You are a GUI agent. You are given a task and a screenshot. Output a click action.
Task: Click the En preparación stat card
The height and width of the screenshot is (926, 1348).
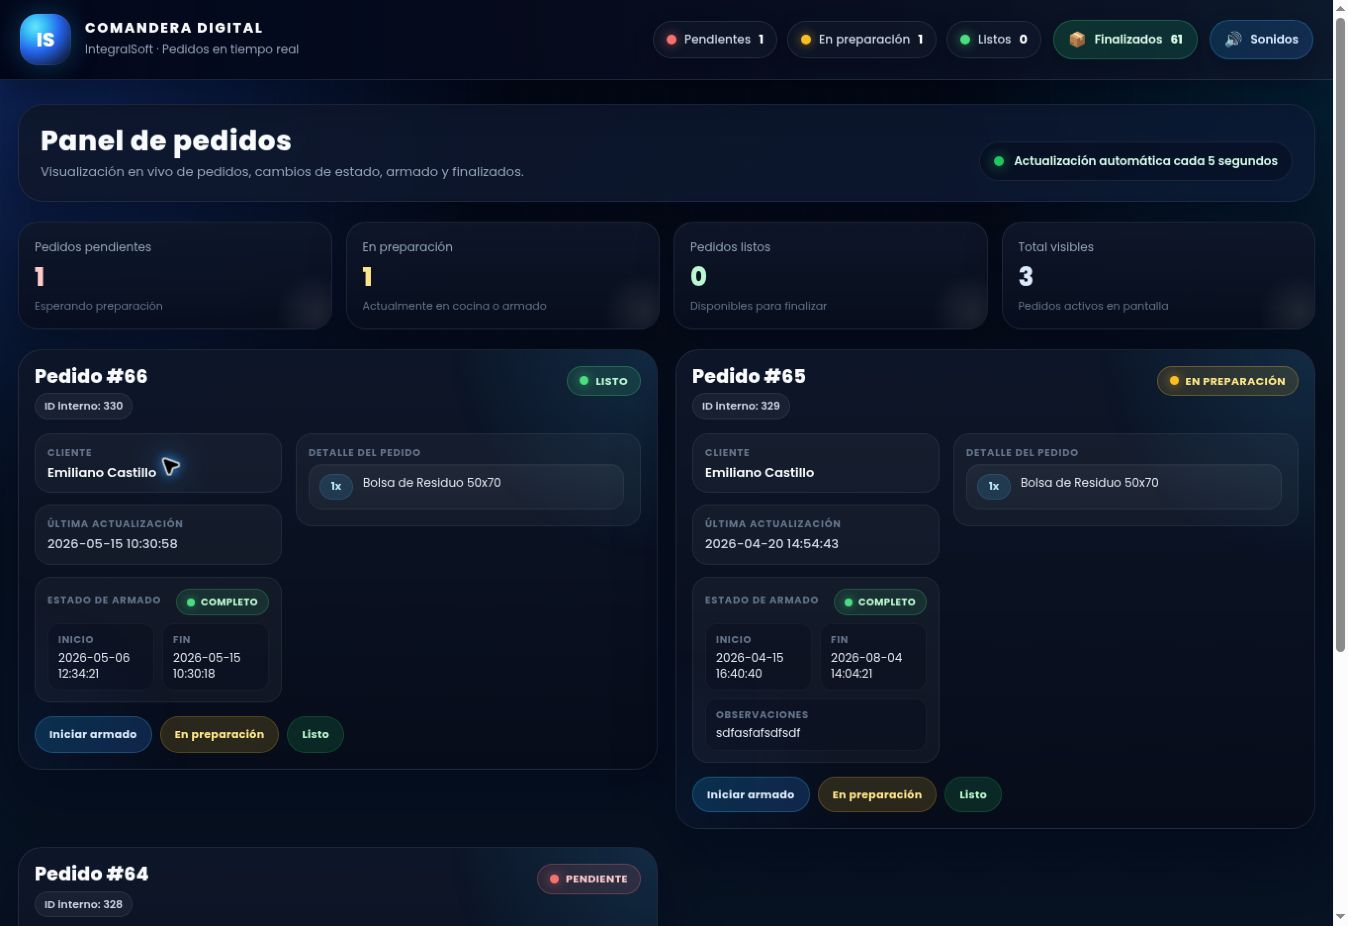pos(503,276)
